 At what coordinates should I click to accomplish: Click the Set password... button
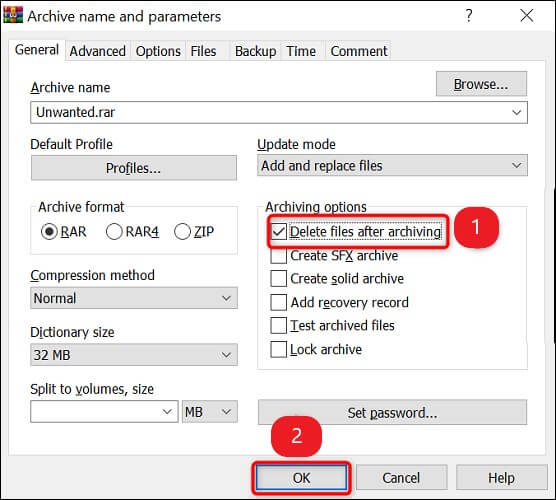coord(392,413)
